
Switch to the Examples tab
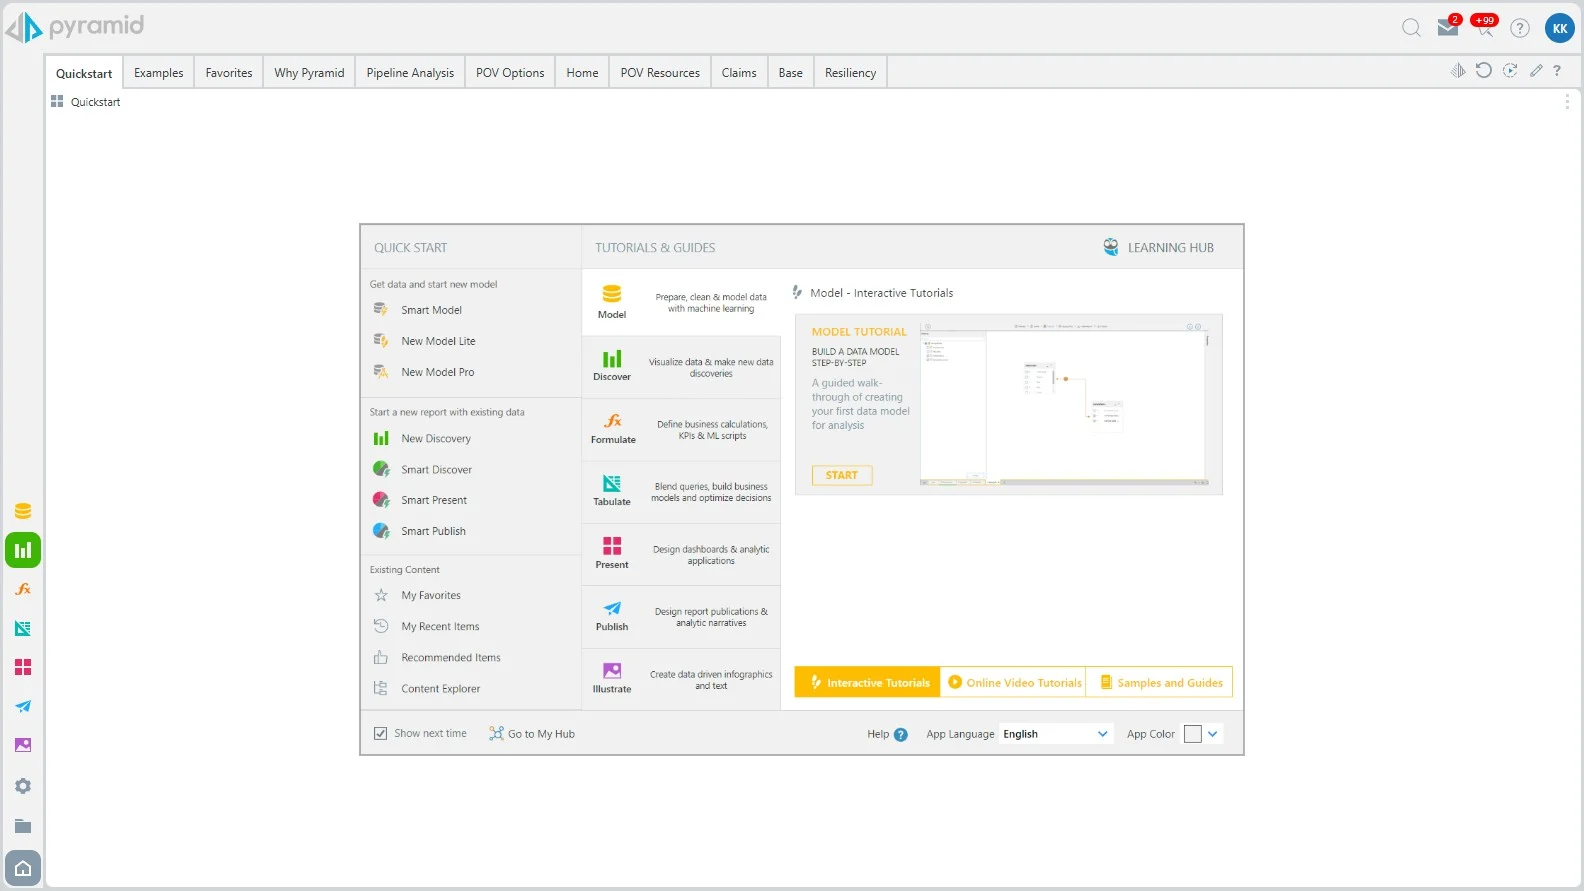pos(159,73)
